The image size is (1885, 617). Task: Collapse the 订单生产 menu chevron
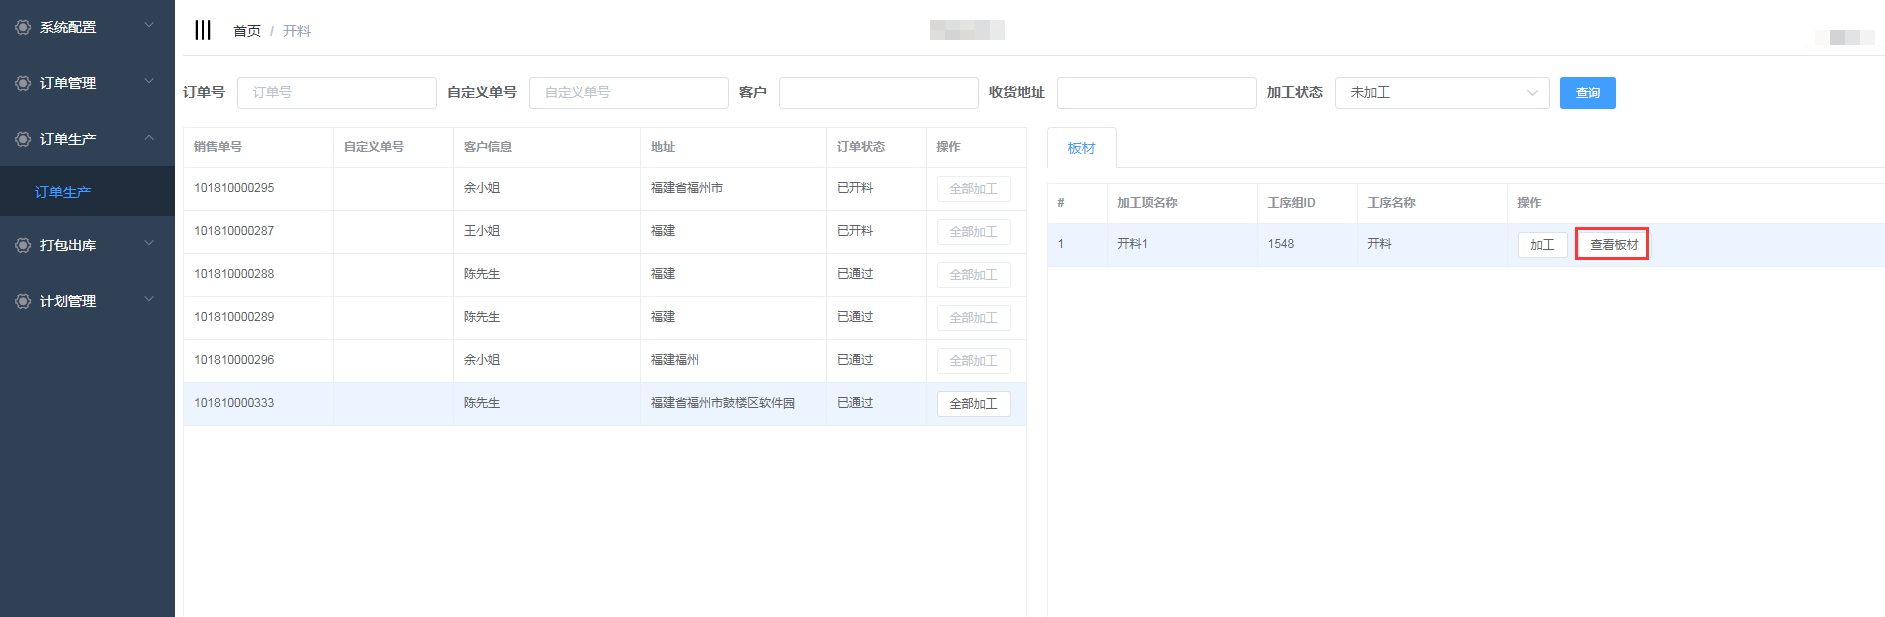[x=149, y=138]
